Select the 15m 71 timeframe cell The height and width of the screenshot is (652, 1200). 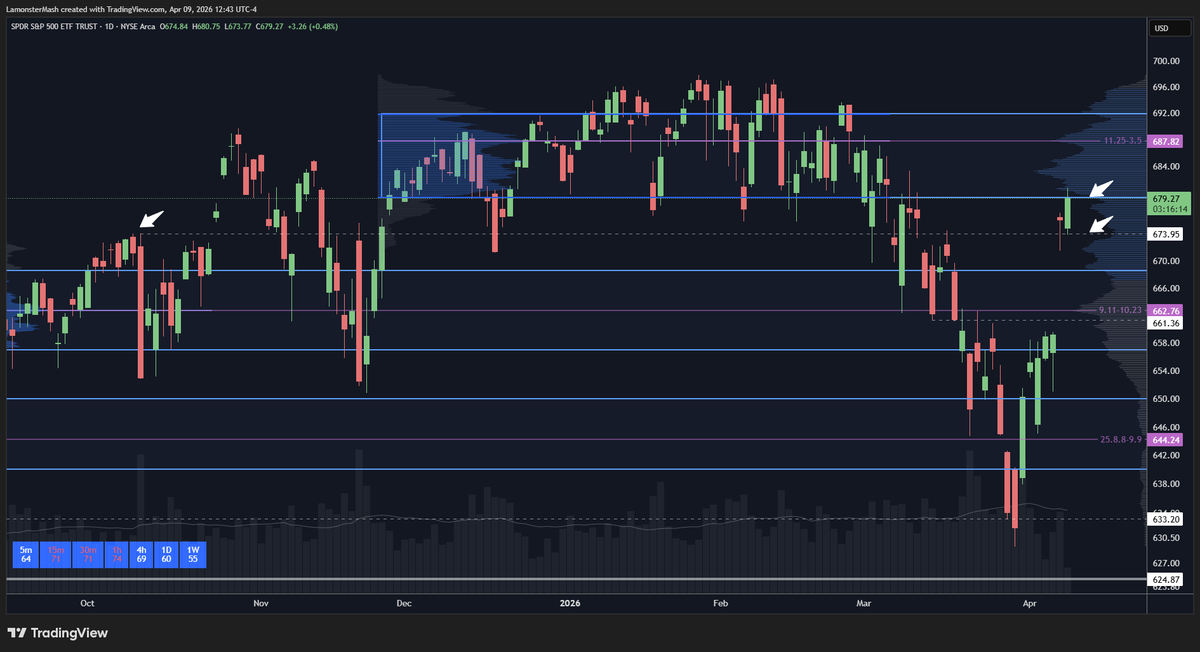pyautogui.click(x=57, y=555)
